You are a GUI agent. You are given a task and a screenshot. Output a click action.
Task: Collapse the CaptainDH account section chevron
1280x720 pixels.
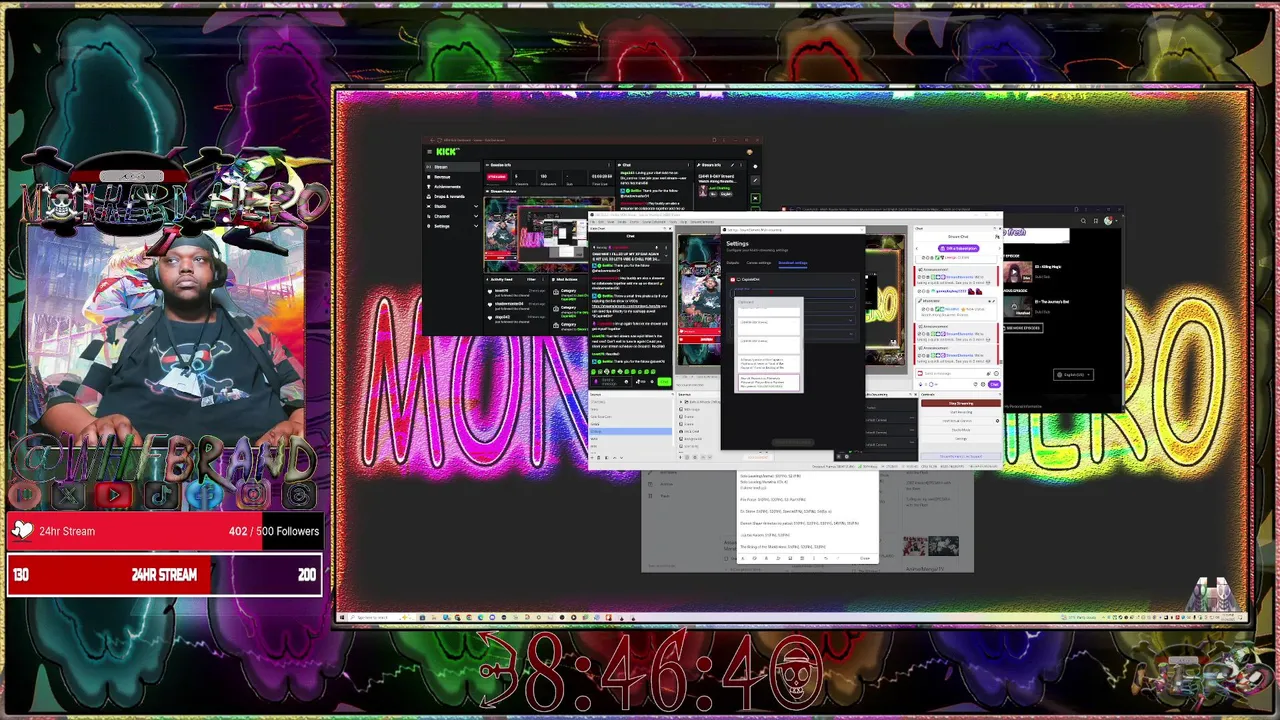[x=852, y=279]
